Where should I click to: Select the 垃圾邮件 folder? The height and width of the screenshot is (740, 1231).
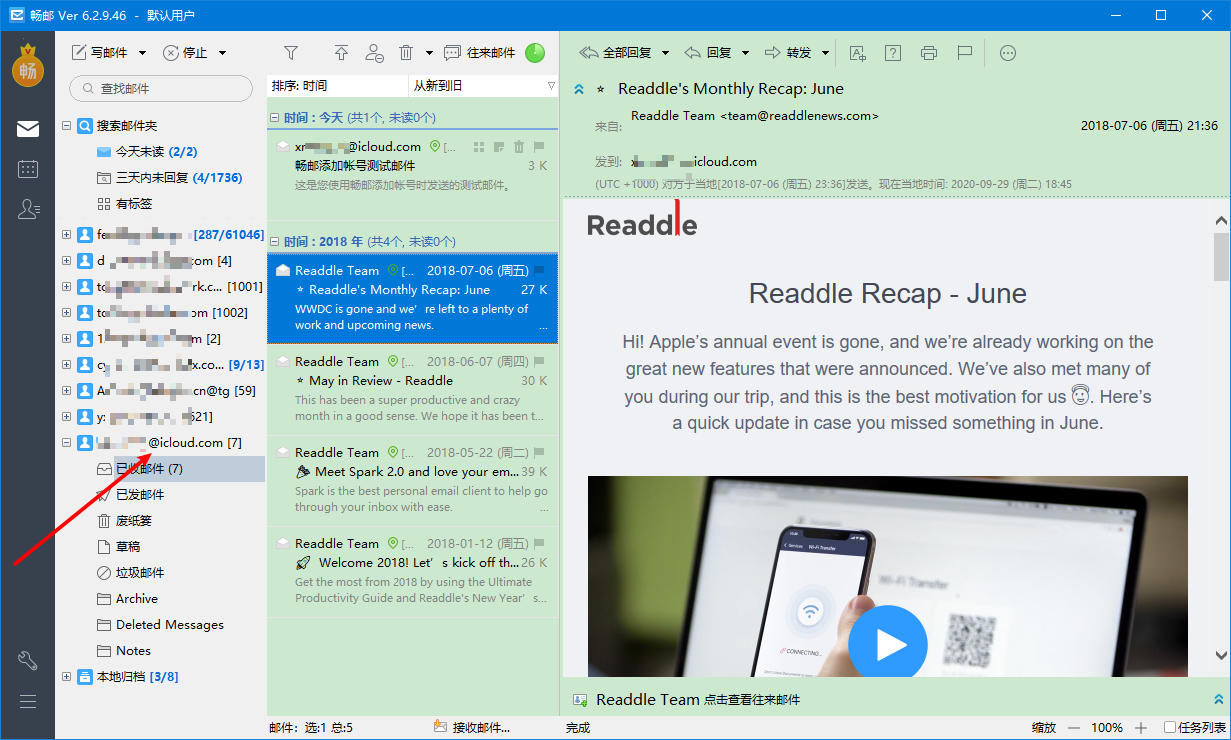tap(140, 573)
